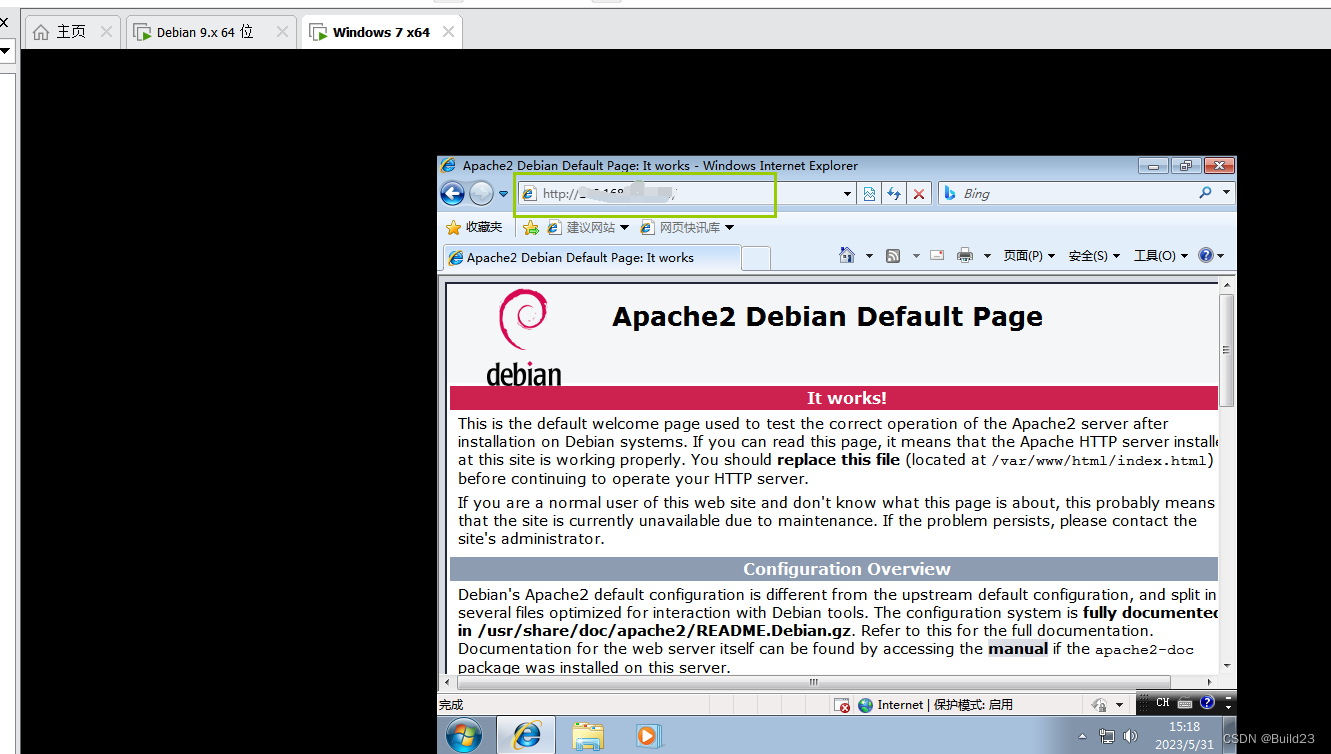Refresh the page with the refresh icon

tap(894, 194)
